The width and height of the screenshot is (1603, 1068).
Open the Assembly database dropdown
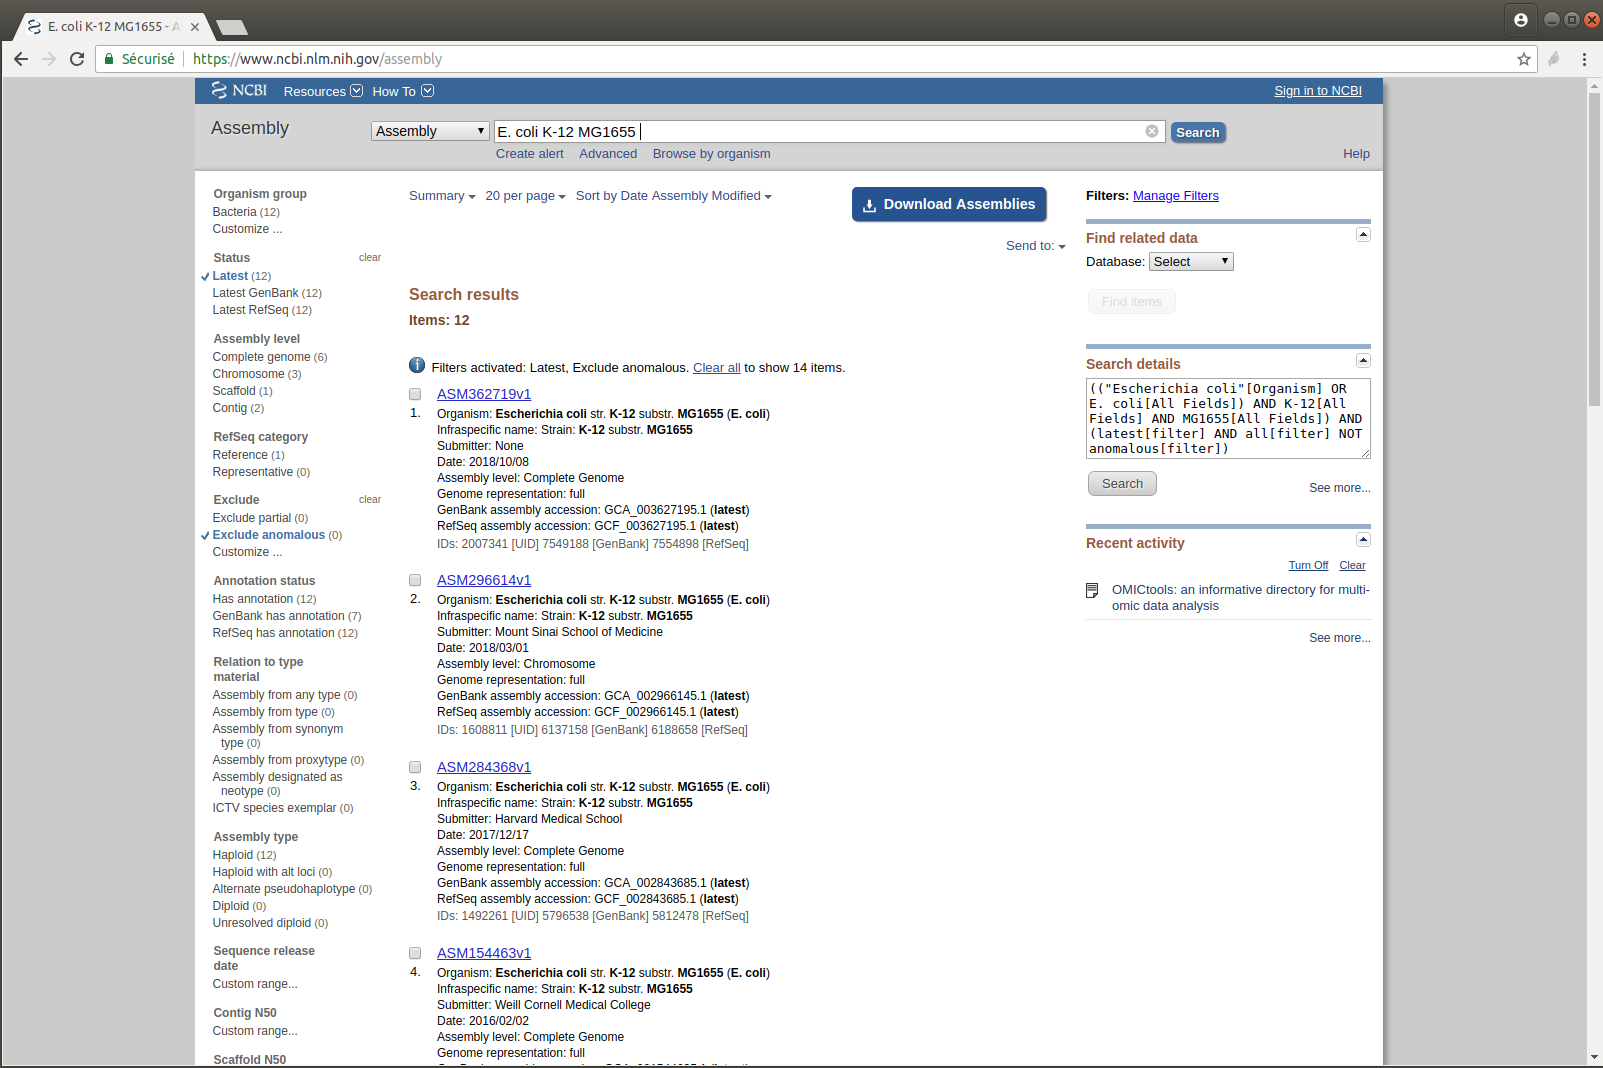[430, 131]
